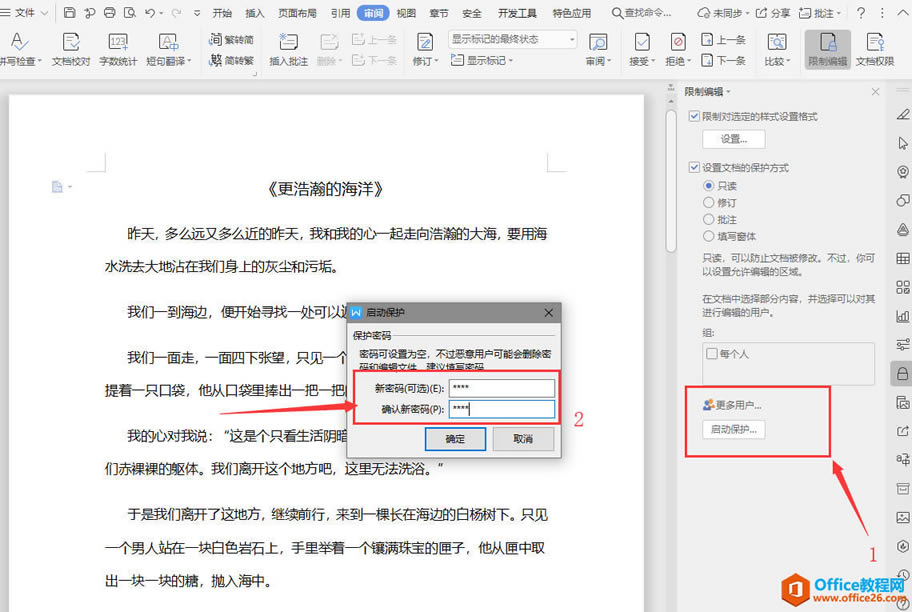
Task: Click the document vertical scrollbar thumb
Action: 671,180
